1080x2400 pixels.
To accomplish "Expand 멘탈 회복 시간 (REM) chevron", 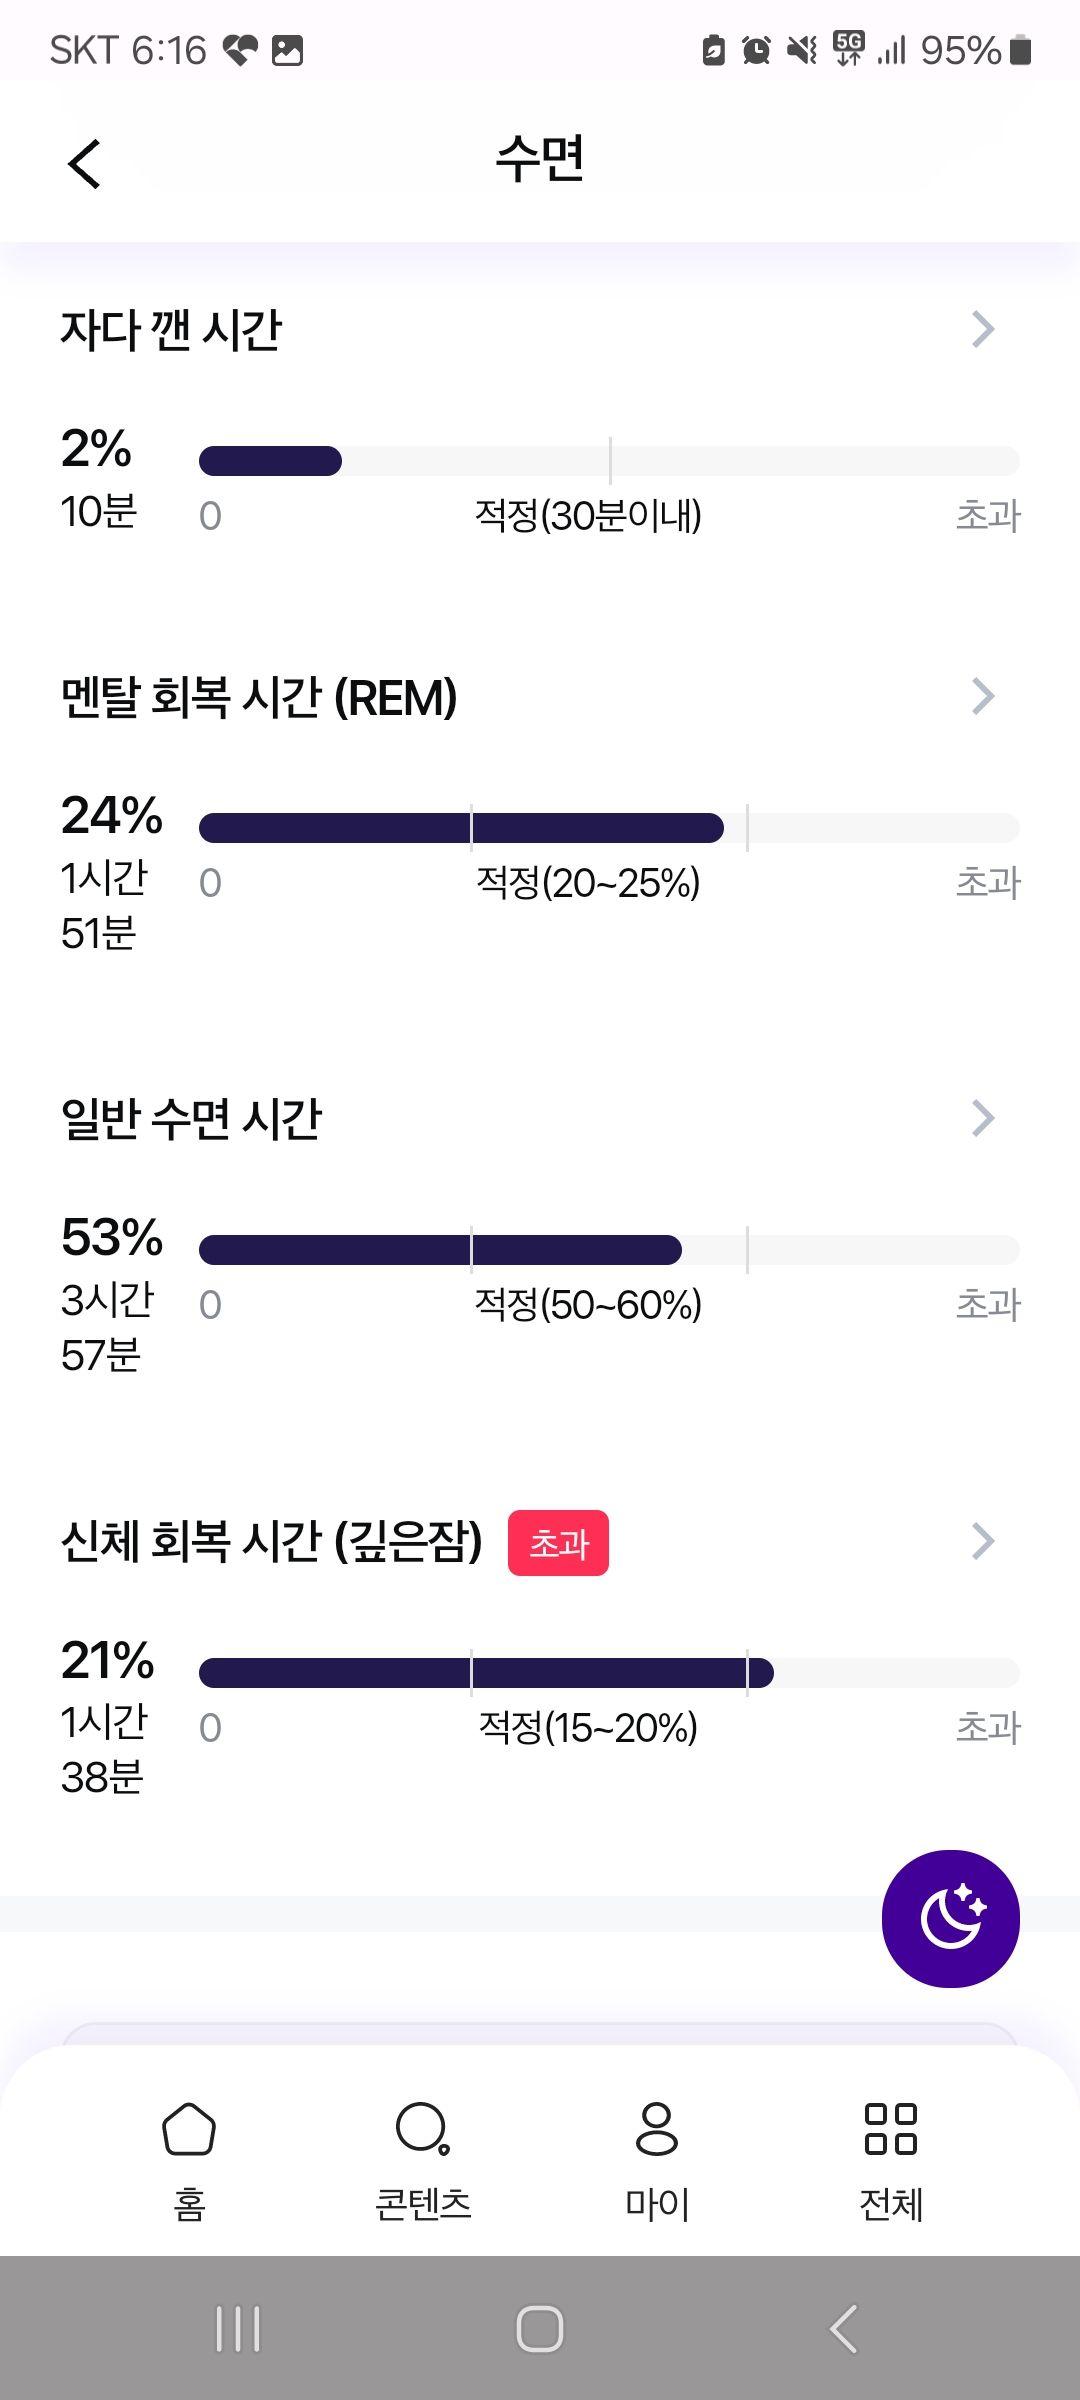I will [x=983, y=696].
